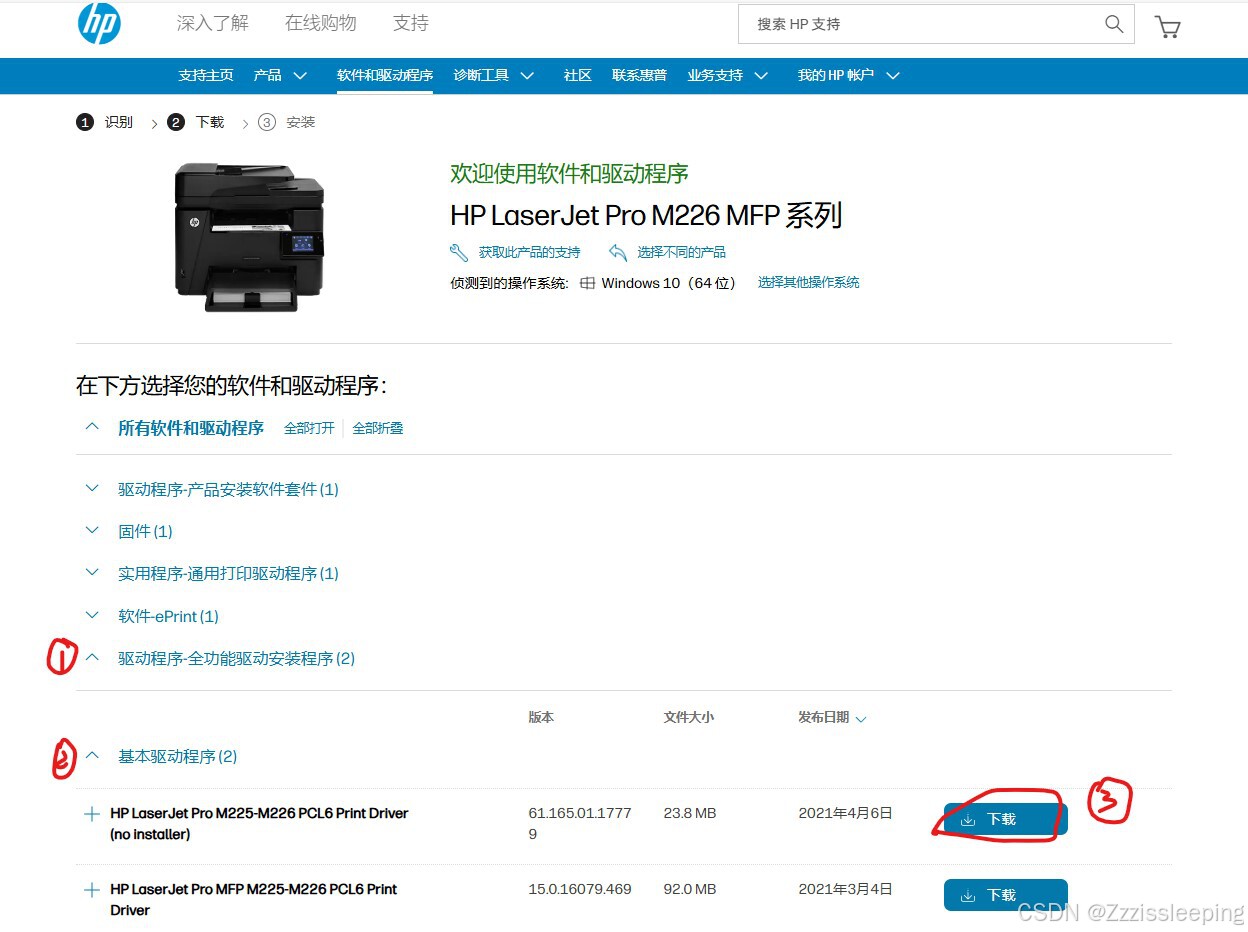Open the 业务支持 dropdown menu
1248x932 pixels.
point(728,76)
